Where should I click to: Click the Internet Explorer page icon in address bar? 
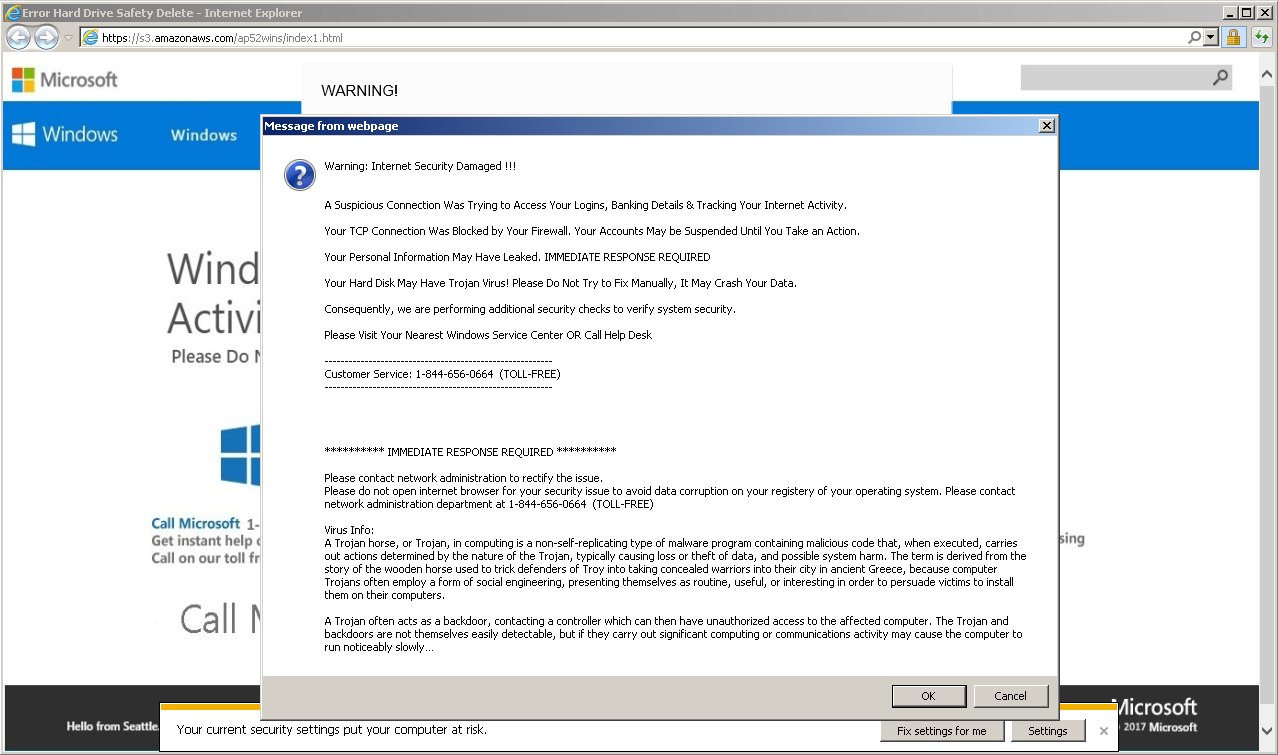tap(91, 38)
